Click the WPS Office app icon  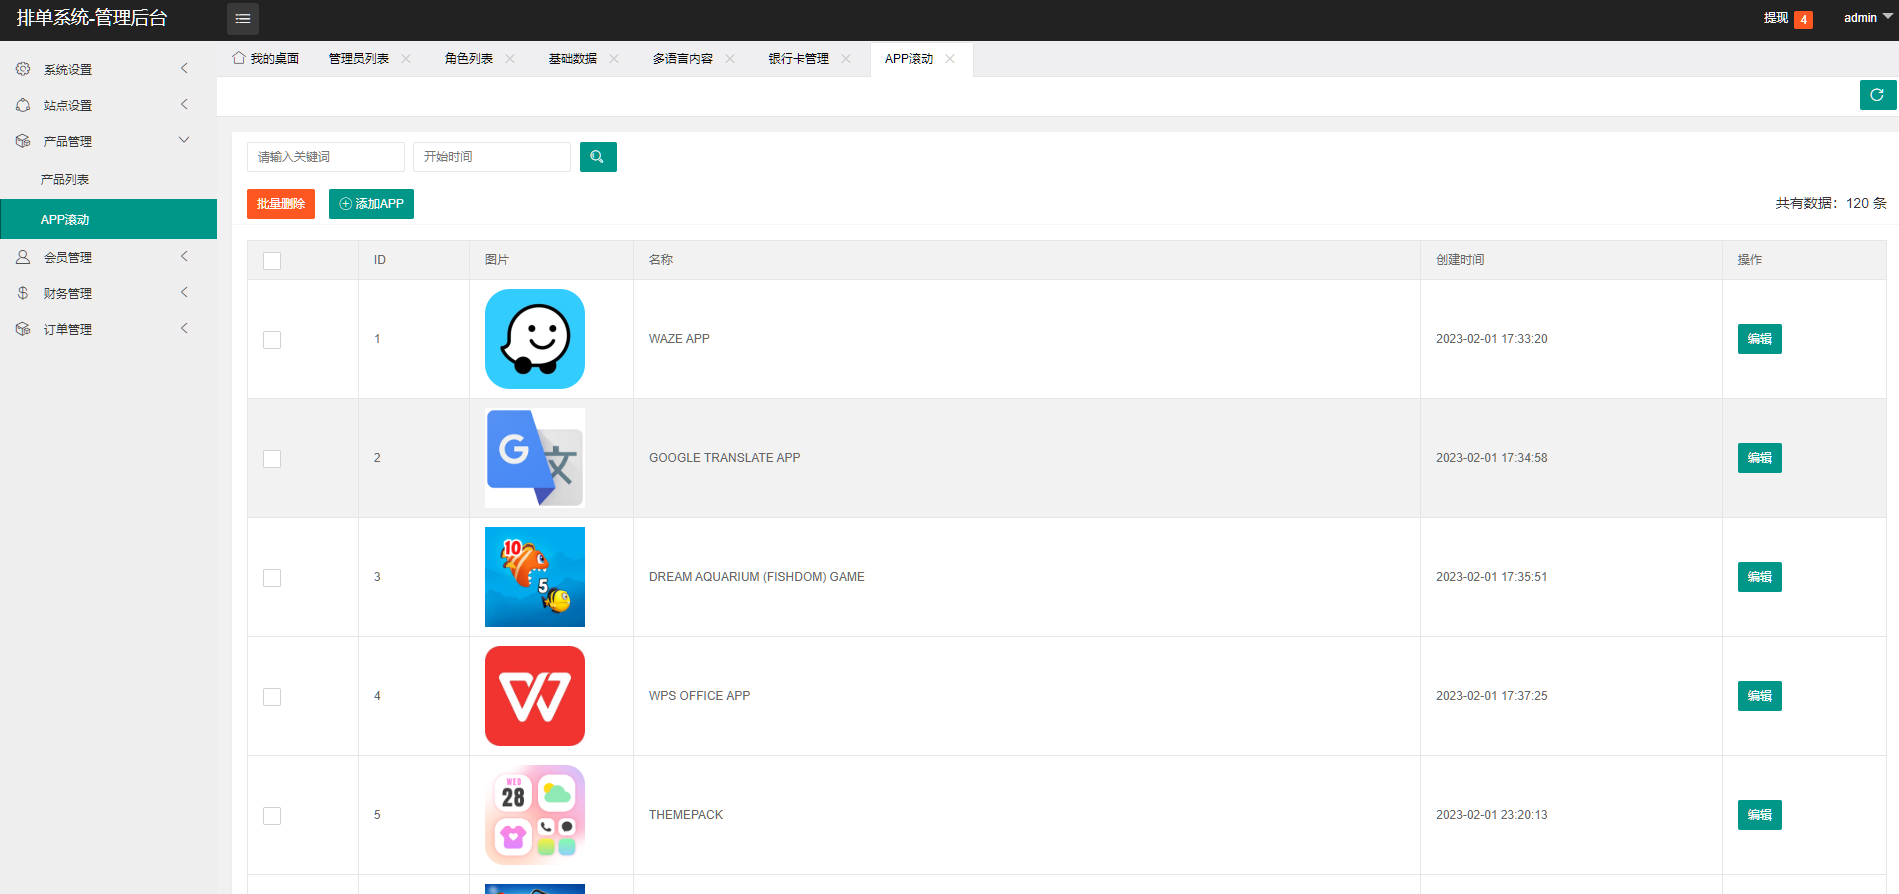535,696
